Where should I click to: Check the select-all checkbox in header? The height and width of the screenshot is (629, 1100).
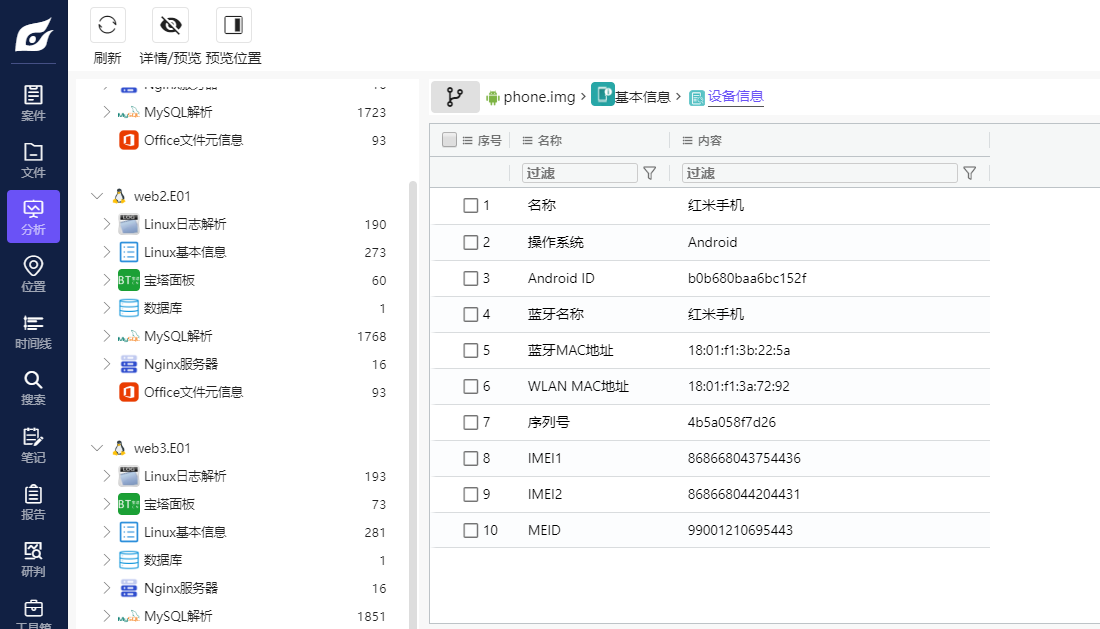click(450, 141)
